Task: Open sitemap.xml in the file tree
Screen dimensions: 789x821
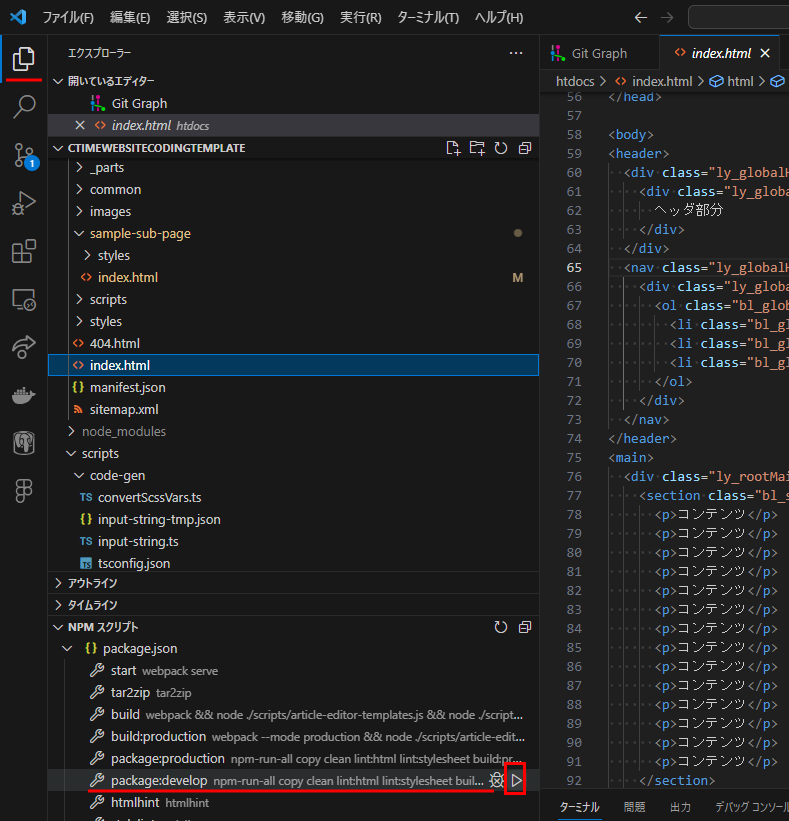Action: (293, 409)
